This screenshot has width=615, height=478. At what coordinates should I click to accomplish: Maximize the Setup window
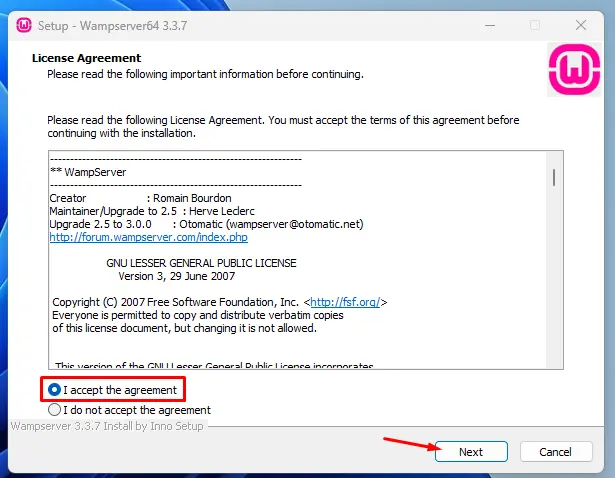(x=535, y=23)
